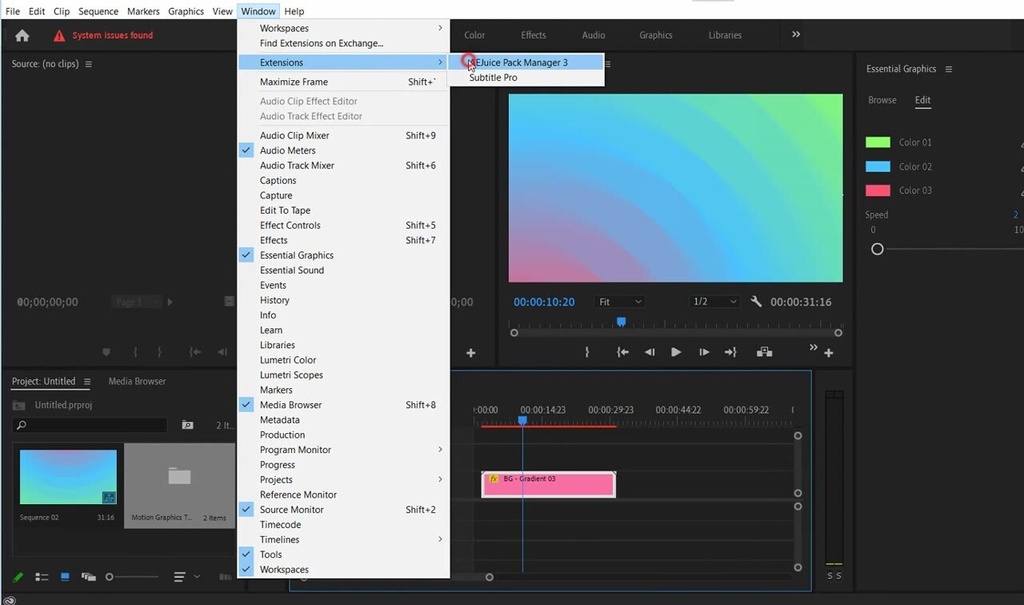The width and height of the screenshot is (1024, 605).
Task: Step back one frame in Program Monitor
Action: point(649,352)
